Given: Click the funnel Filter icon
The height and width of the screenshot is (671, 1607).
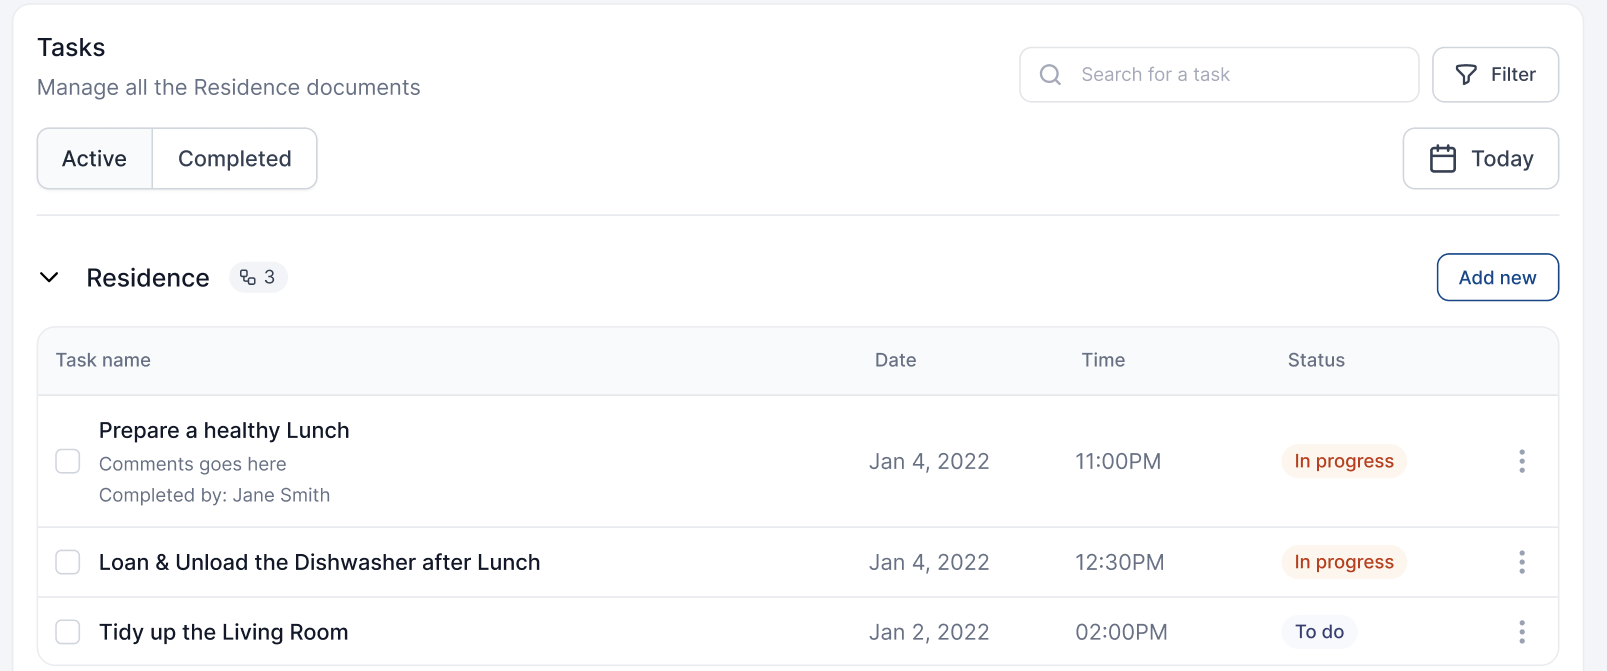Looking at the screenshot, I should coord(1466,75).
